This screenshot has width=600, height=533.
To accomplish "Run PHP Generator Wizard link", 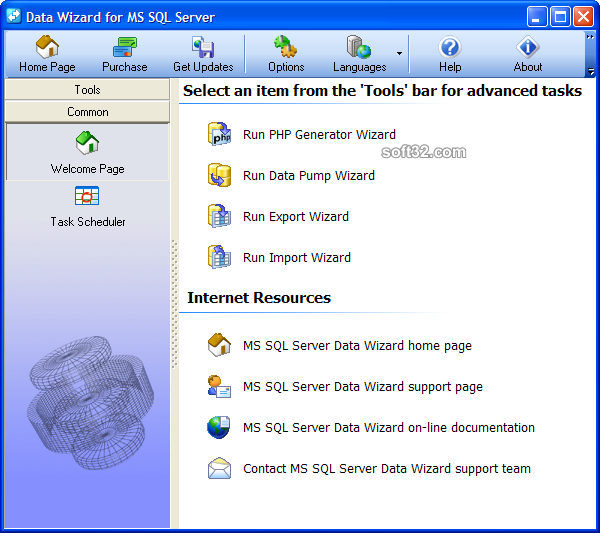I will point(319,135).
